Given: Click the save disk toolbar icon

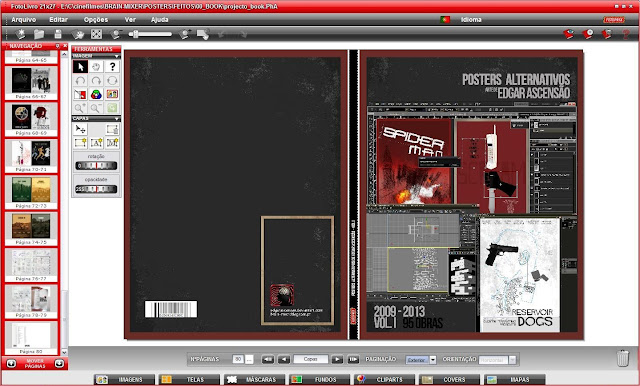Looking at the screenshot, I should click(x=58, y=34).
